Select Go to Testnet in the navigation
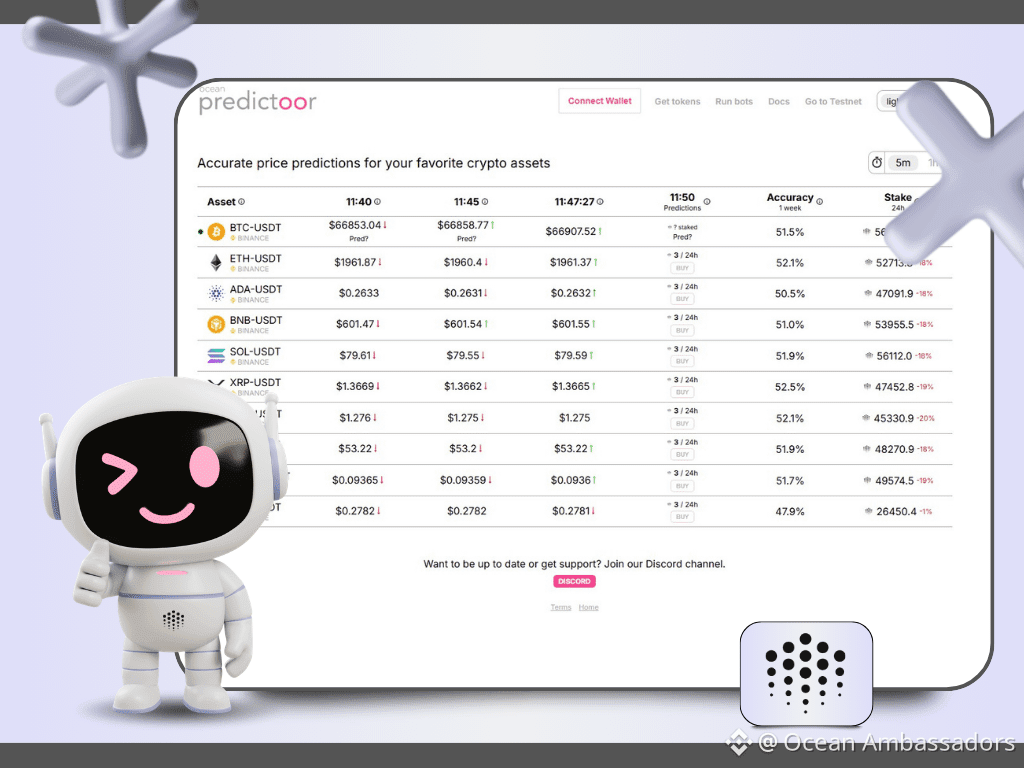Screen dimensions: 1024x768 [833, 101]
